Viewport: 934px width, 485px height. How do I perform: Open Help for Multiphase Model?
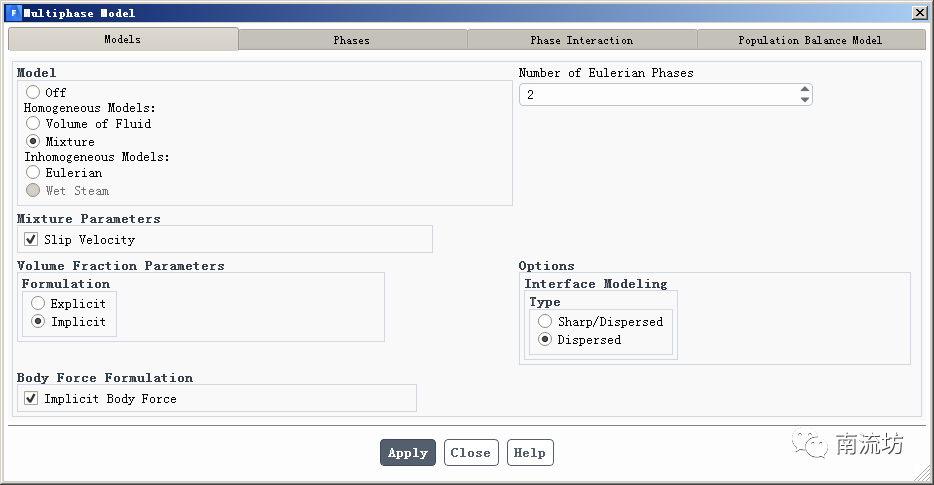529,453
